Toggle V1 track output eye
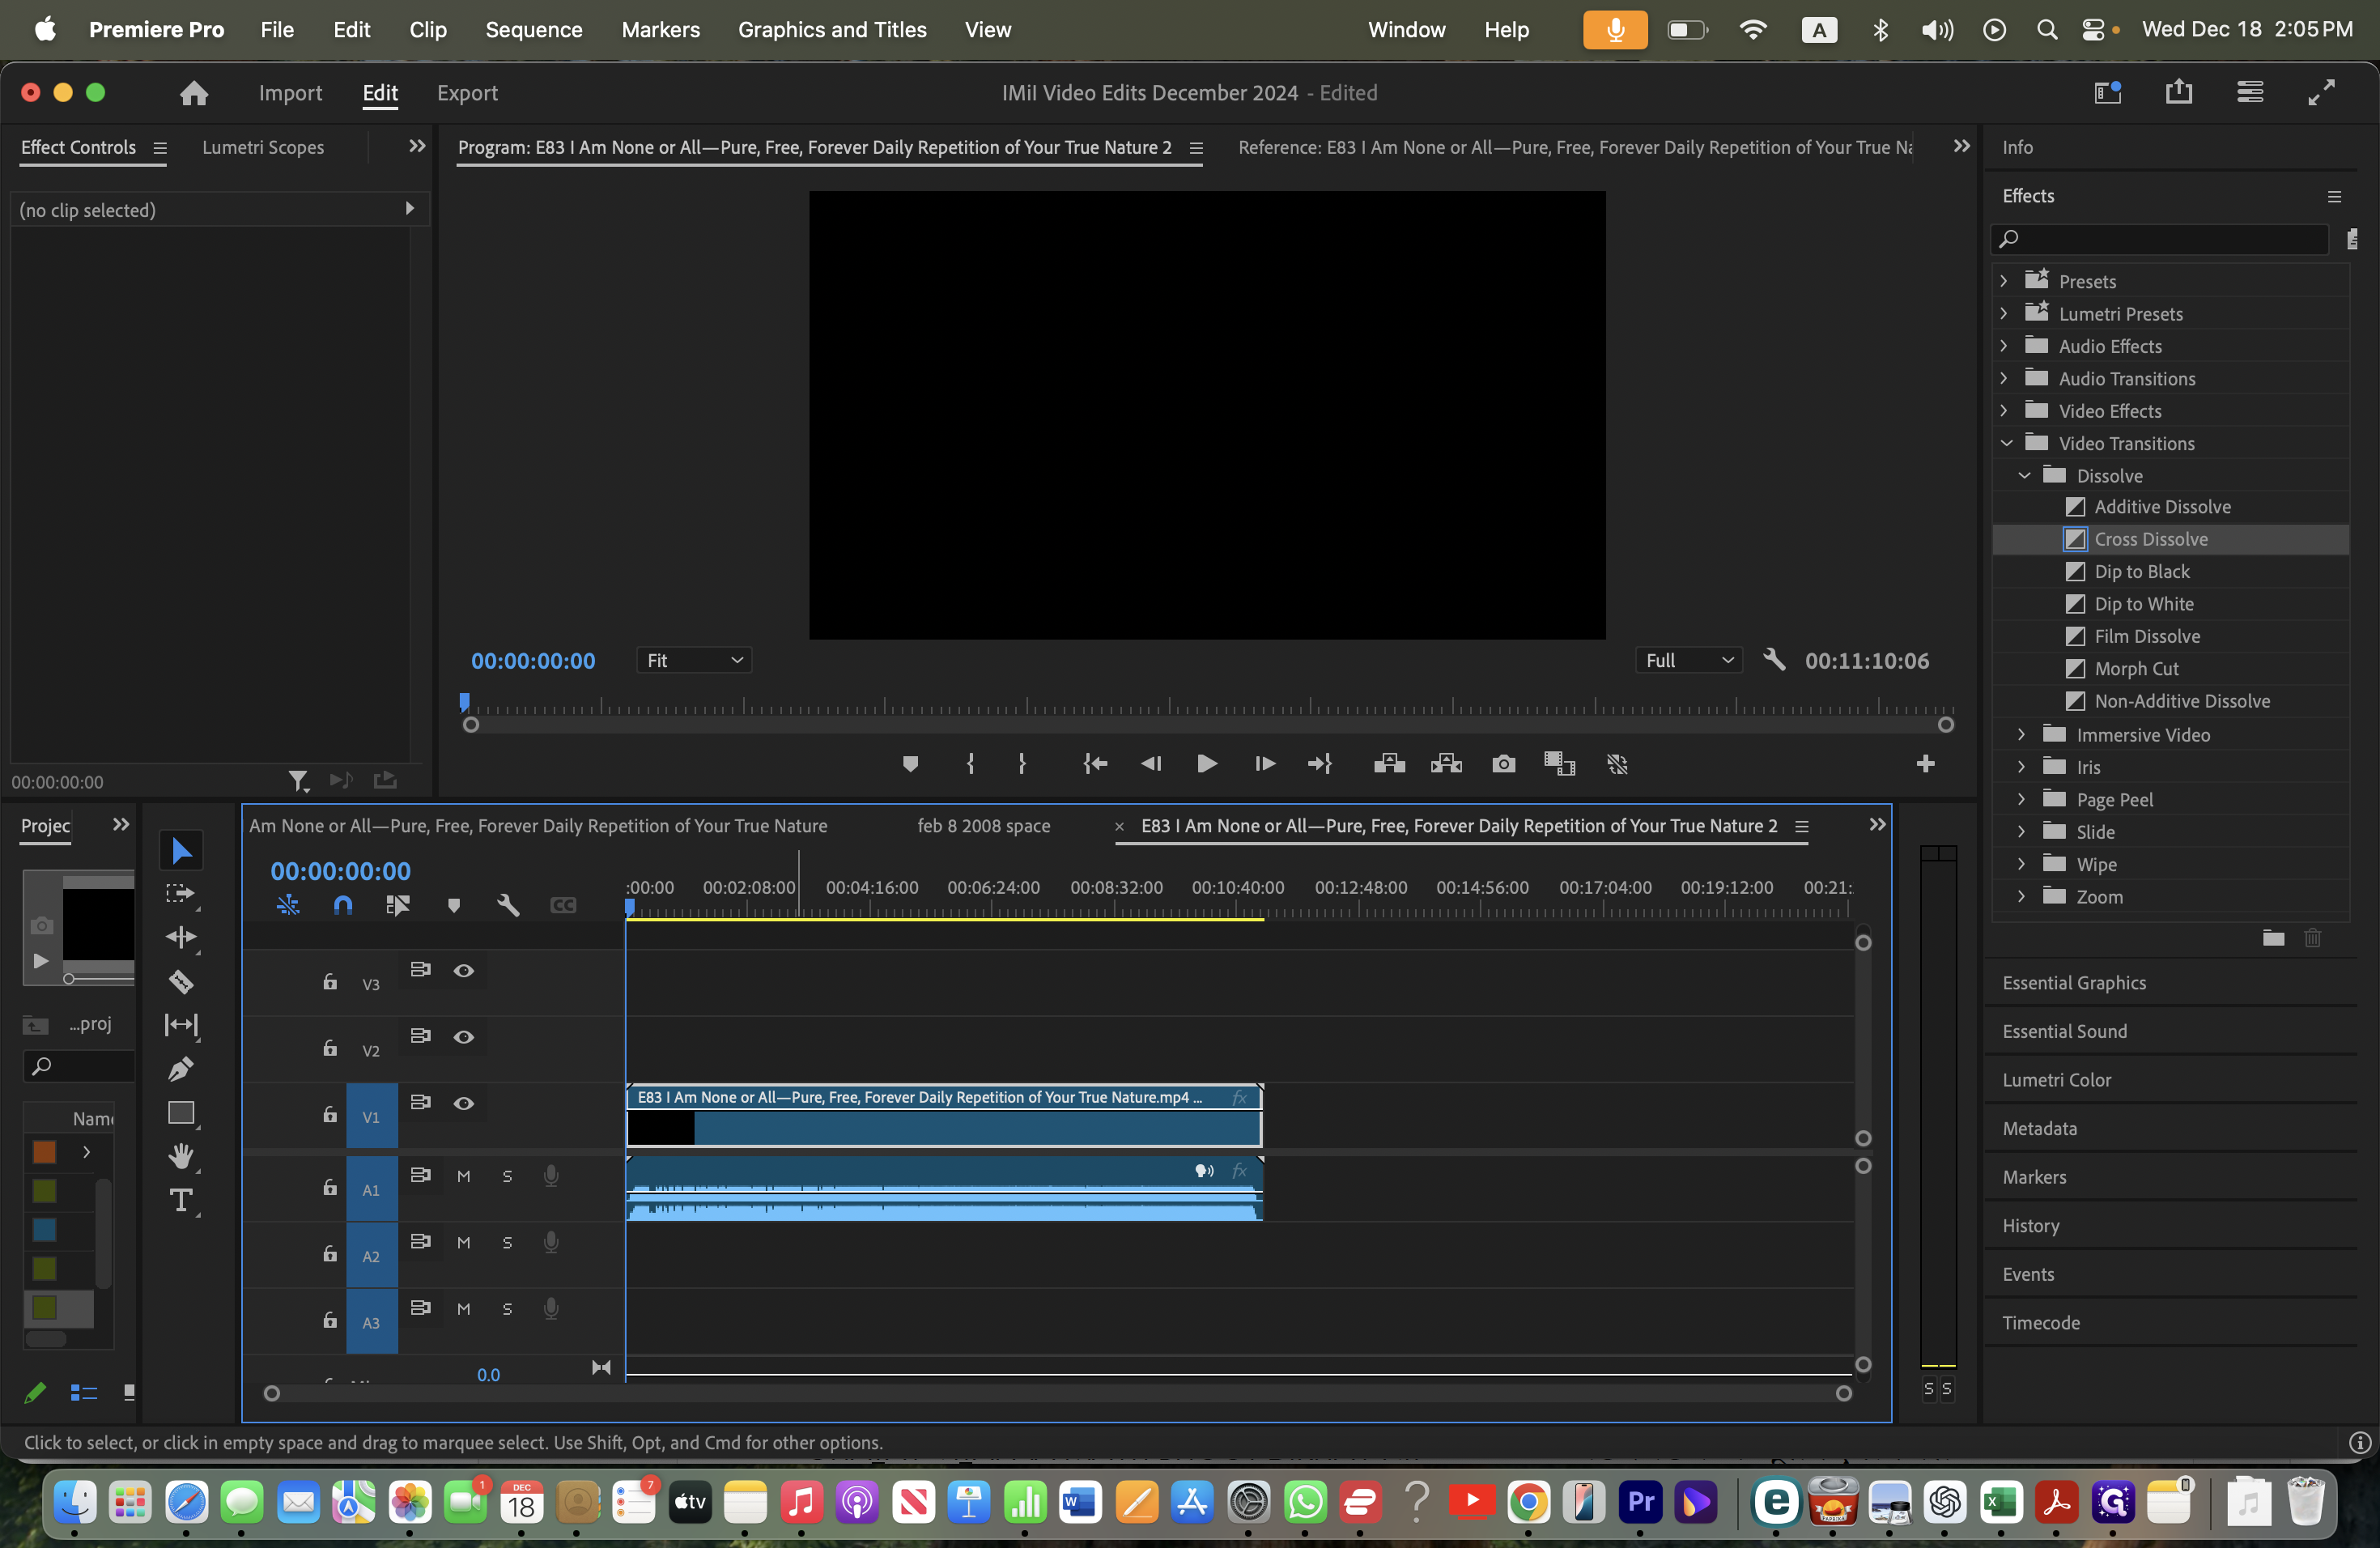2380x1548 pixels. (x=463, y=1103)
